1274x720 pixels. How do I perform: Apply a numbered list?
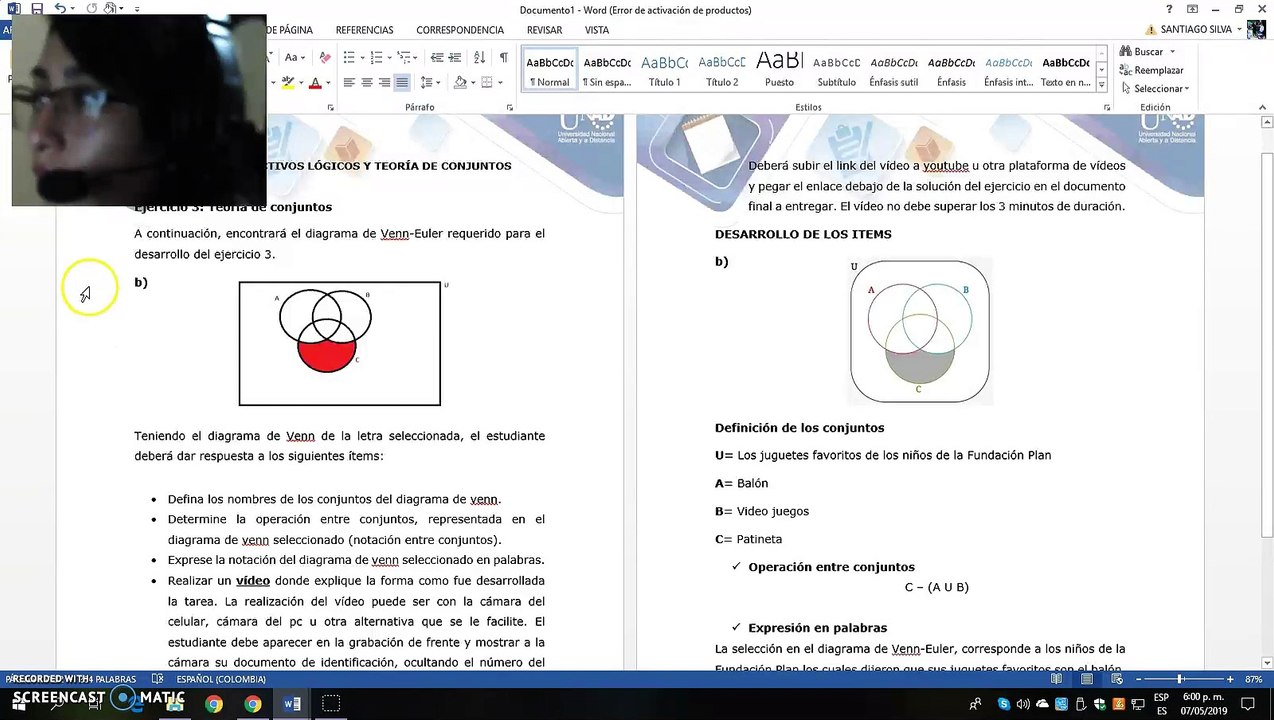[x=376, y=57]
